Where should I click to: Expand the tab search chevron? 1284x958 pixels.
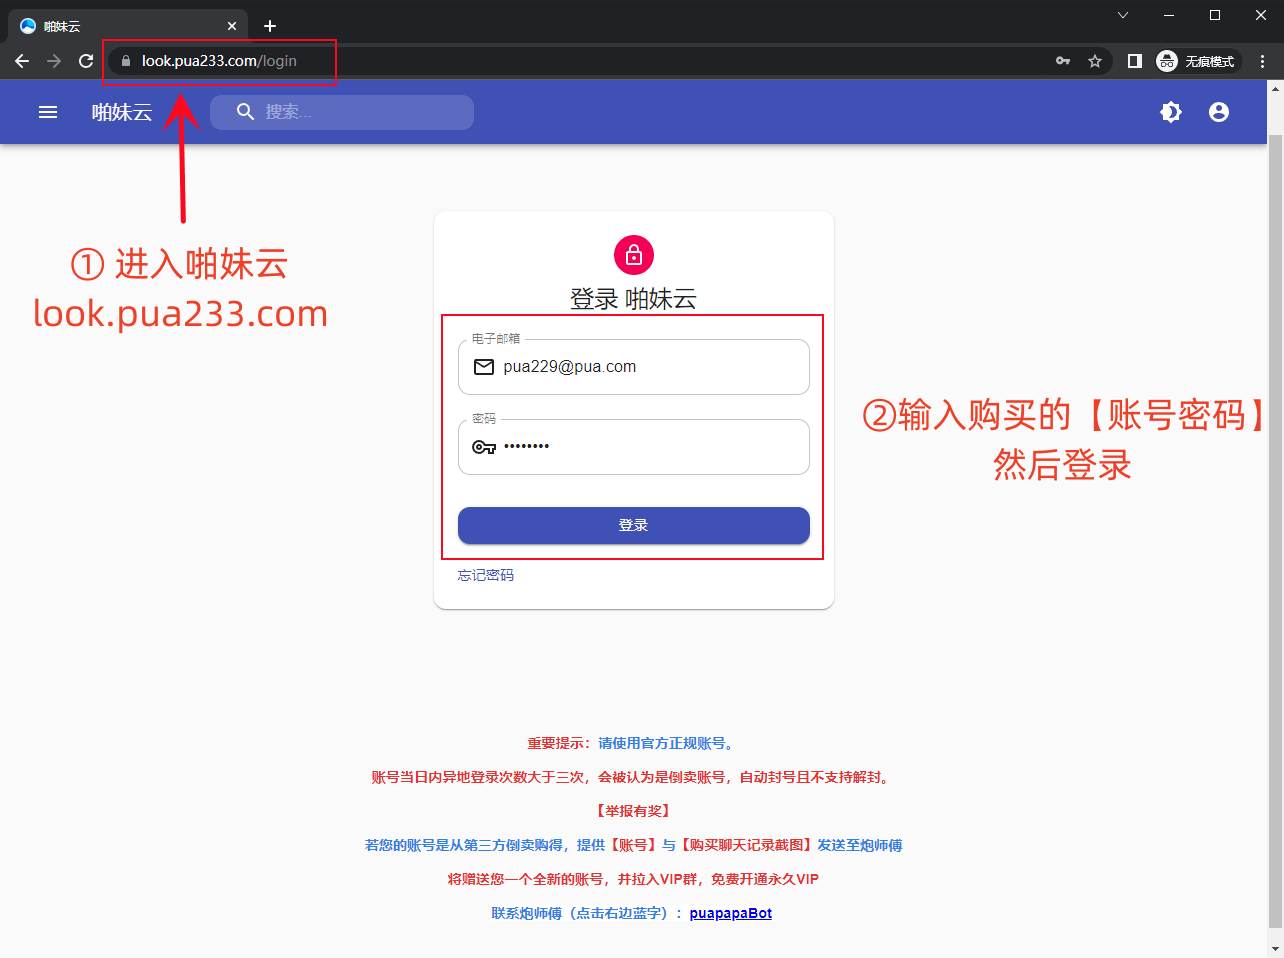[1123, 15]
